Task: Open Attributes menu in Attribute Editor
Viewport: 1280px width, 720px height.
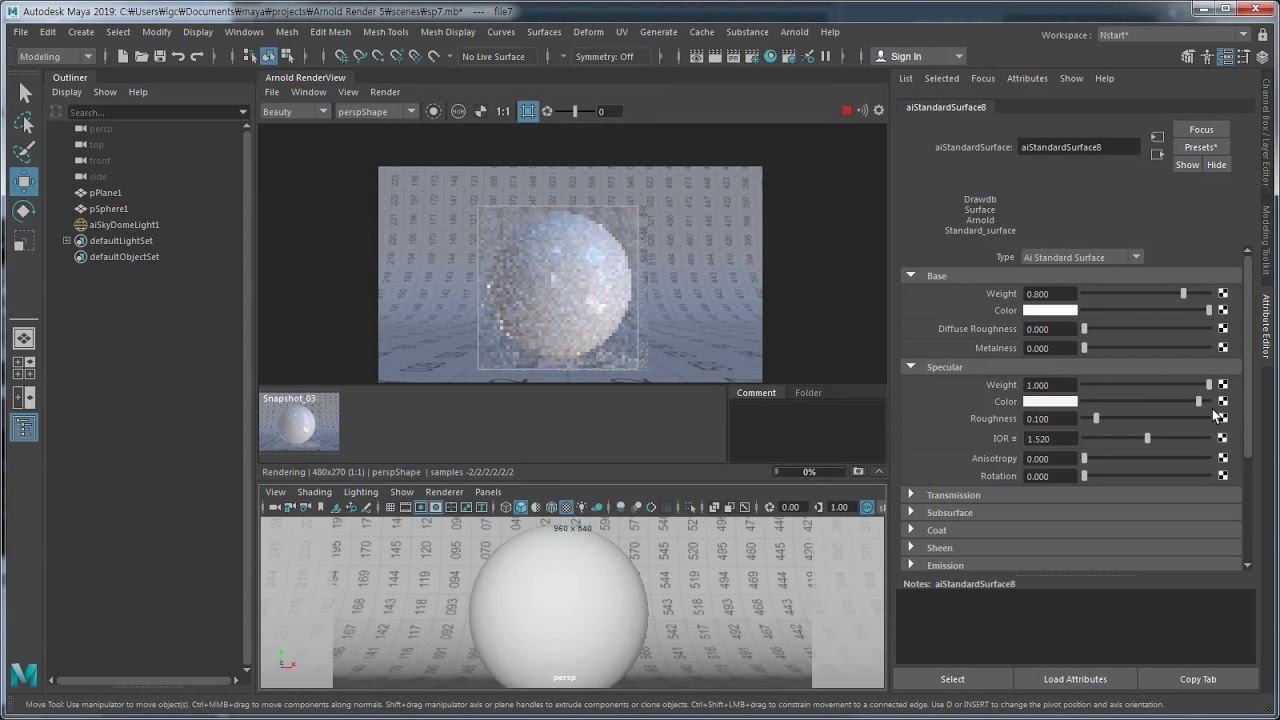Action: coord(1027,78)
